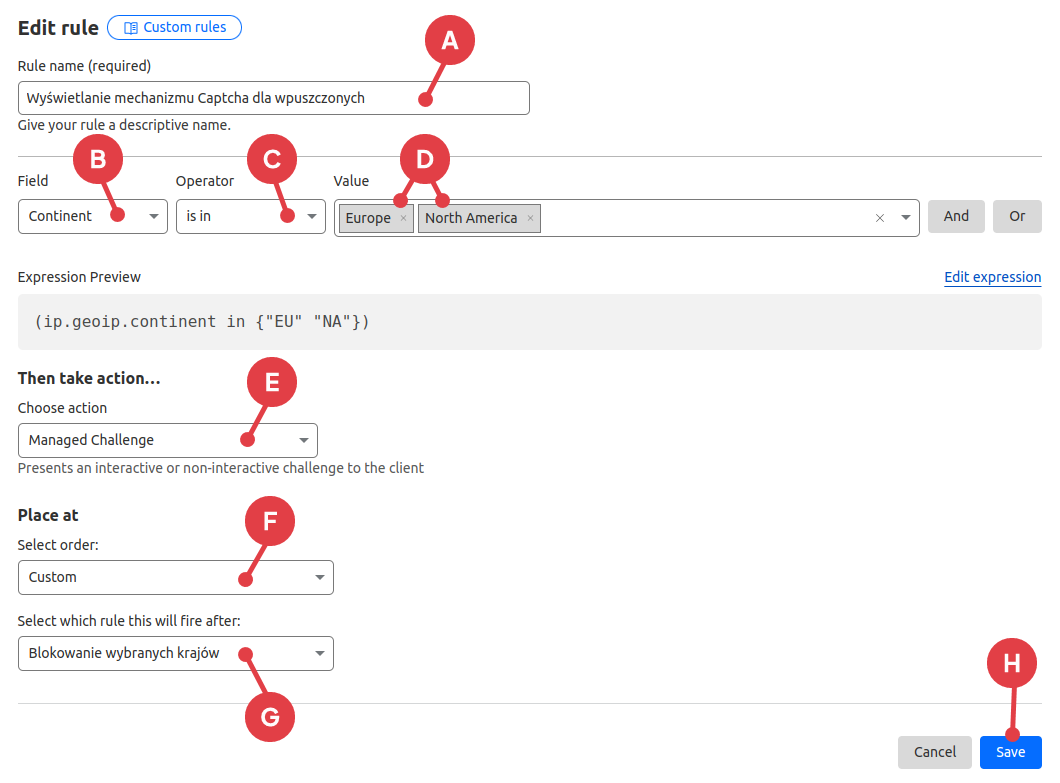
Task: Open the Operator dropdown showing is in
Action: pos(250,216)
